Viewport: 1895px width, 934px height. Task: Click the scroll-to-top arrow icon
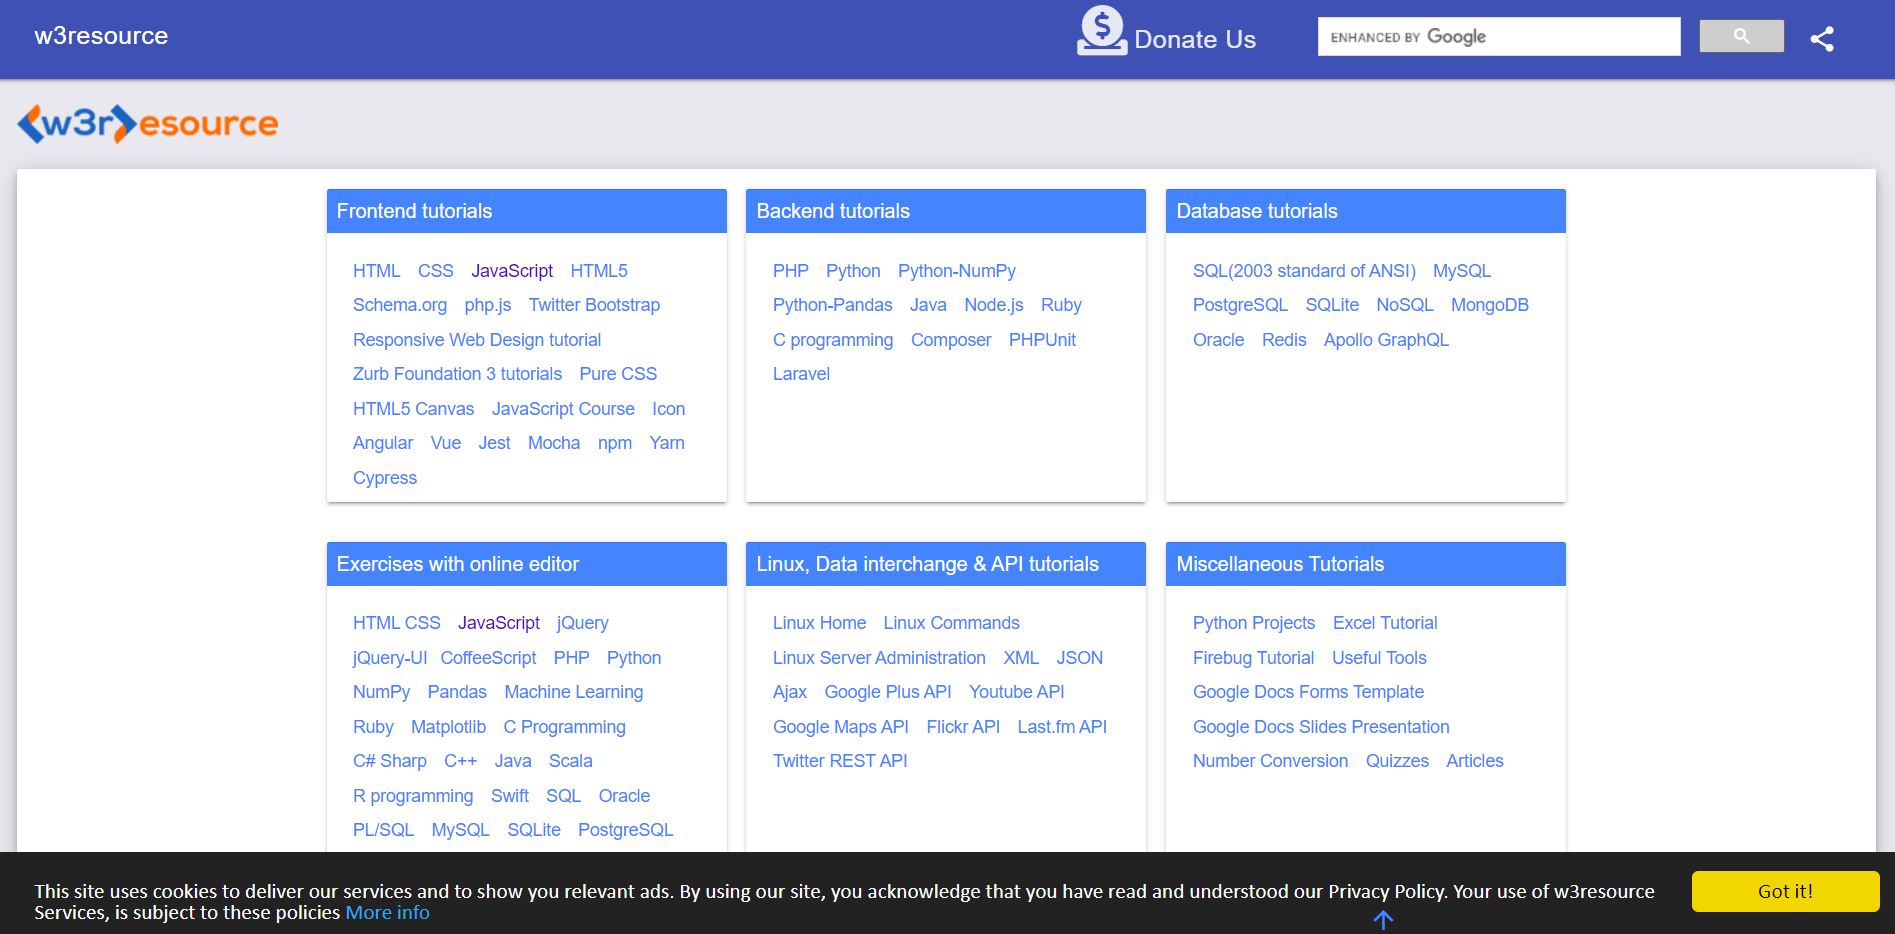[1383, 920]
